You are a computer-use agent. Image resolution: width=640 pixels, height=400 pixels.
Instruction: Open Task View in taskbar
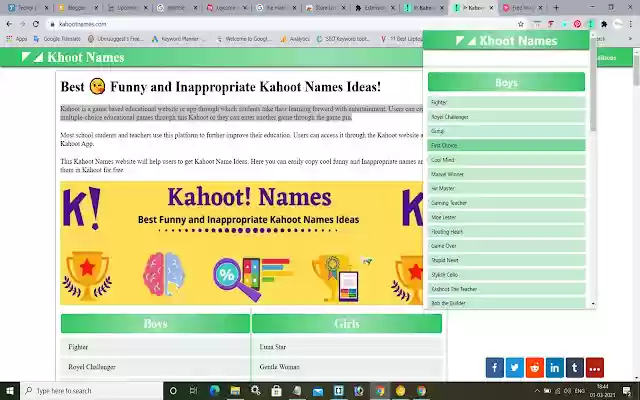[x=193, y=391]
